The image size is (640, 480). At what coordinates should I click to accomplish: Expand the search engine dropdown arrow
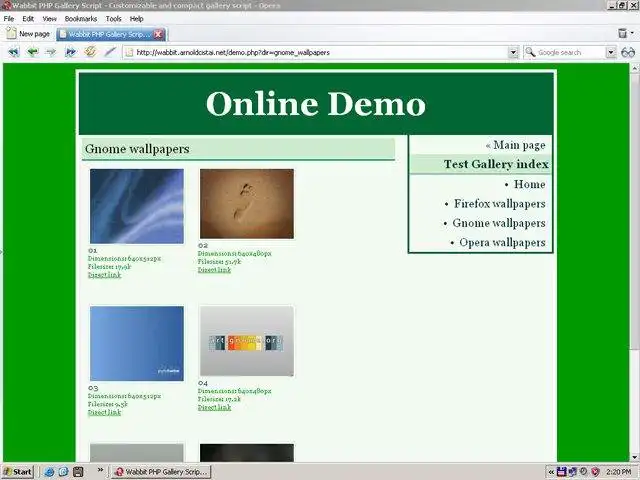click(x=611, y=52)
